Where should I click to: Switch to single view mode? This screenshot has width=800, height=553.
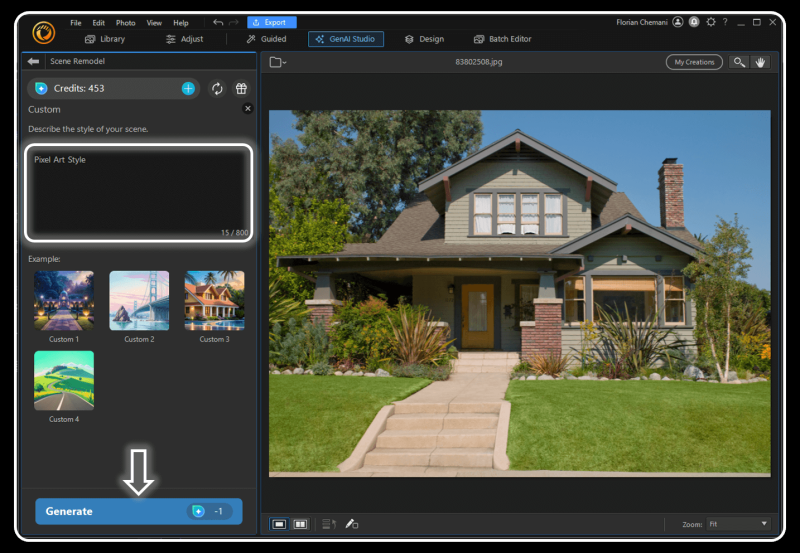tap(279, 524)
